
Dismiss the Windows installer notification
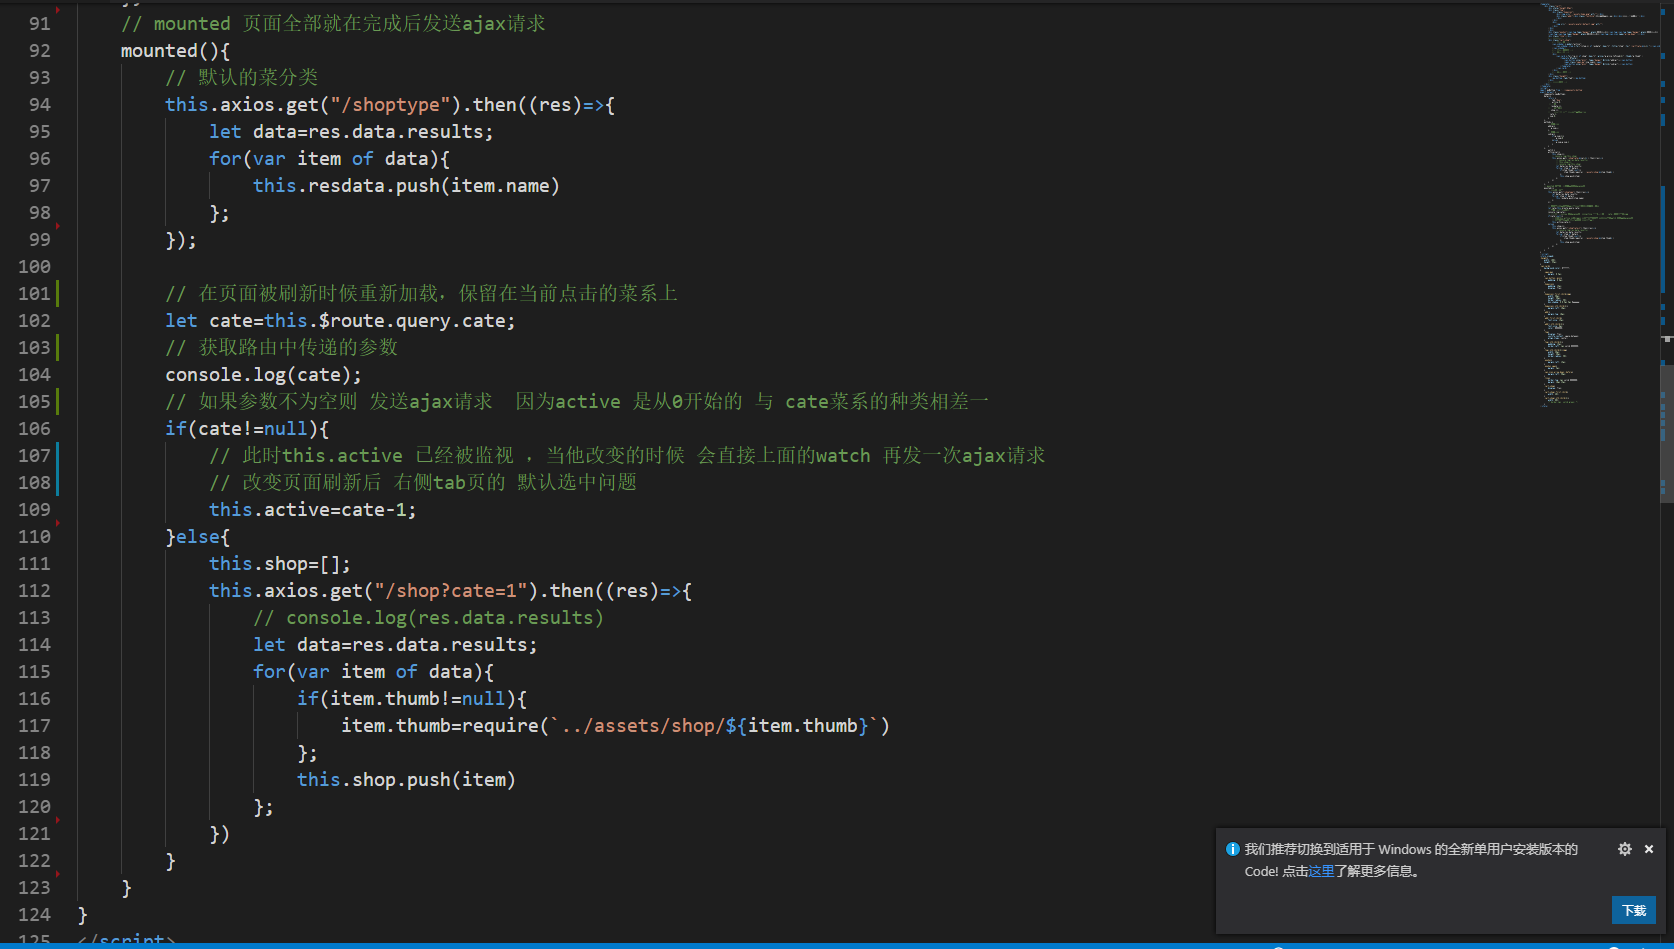point(1649,849)
